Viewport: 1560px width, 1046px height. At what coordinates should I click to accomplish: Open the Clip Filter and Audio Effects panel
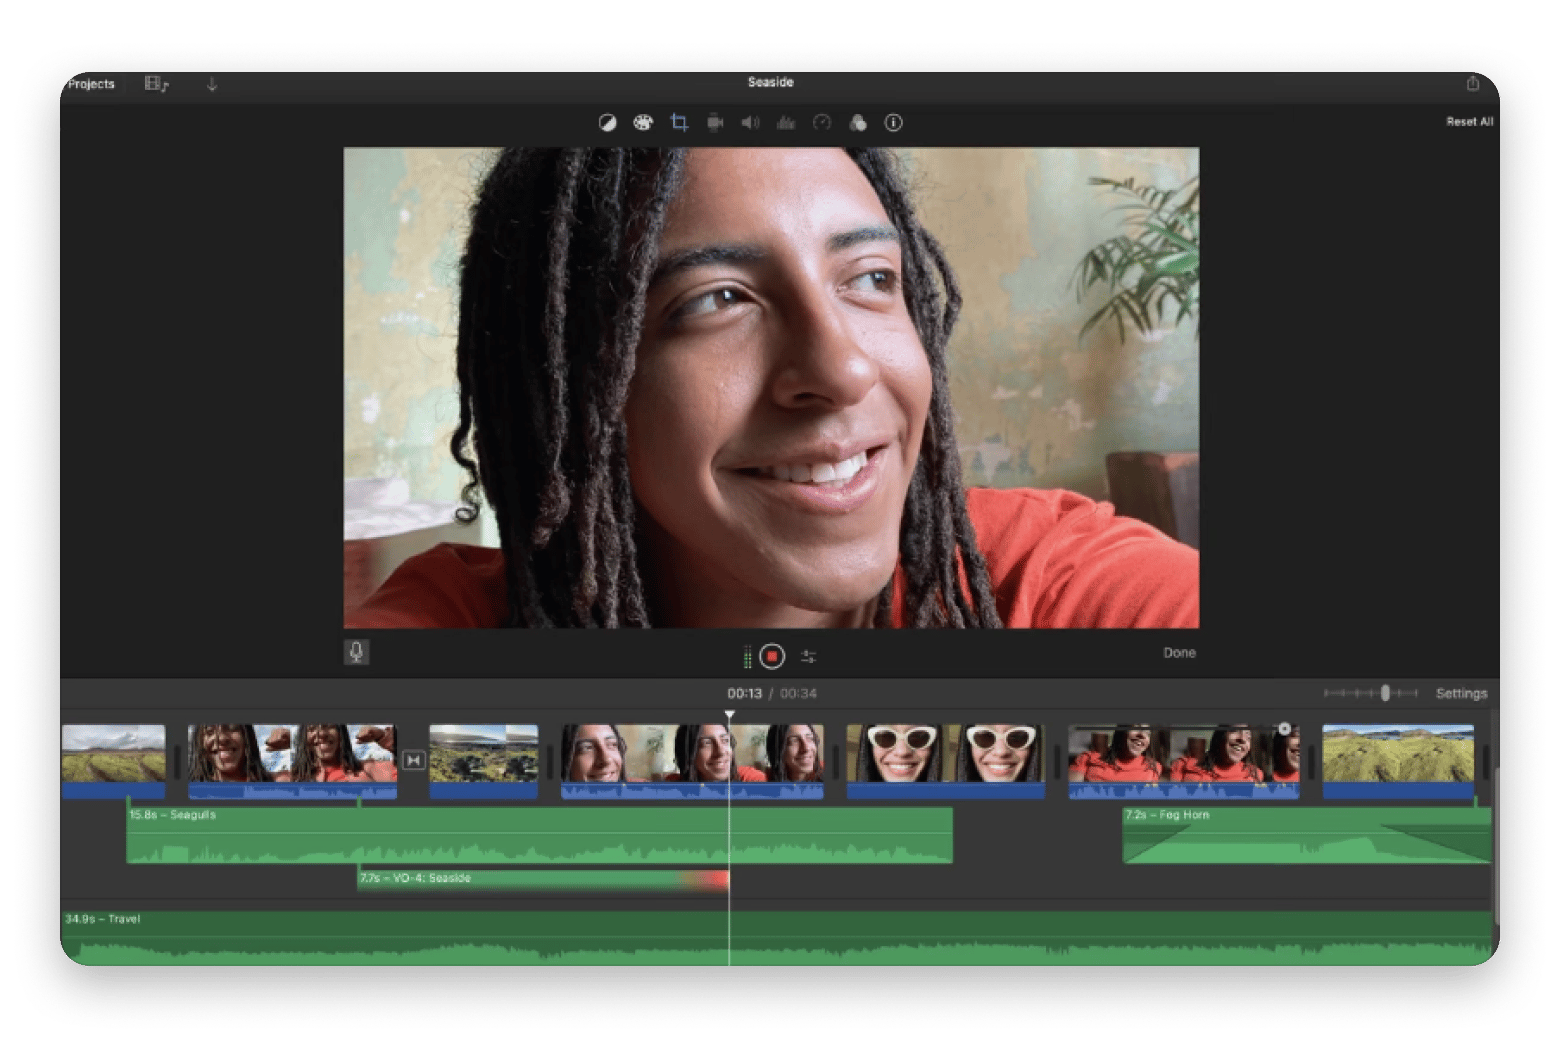point(857,122)
